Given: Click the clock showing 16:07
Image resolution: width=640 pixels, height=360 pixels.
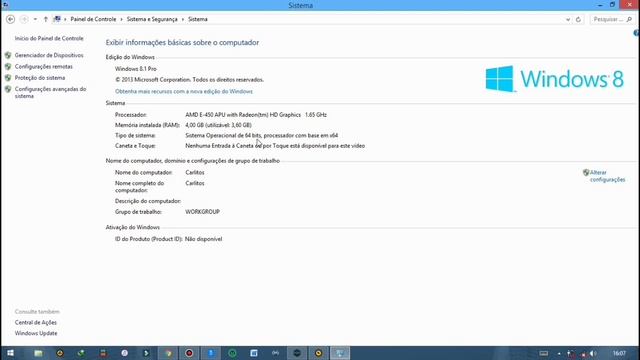Looking at the screenshot, I should click(x=619, y=353).
